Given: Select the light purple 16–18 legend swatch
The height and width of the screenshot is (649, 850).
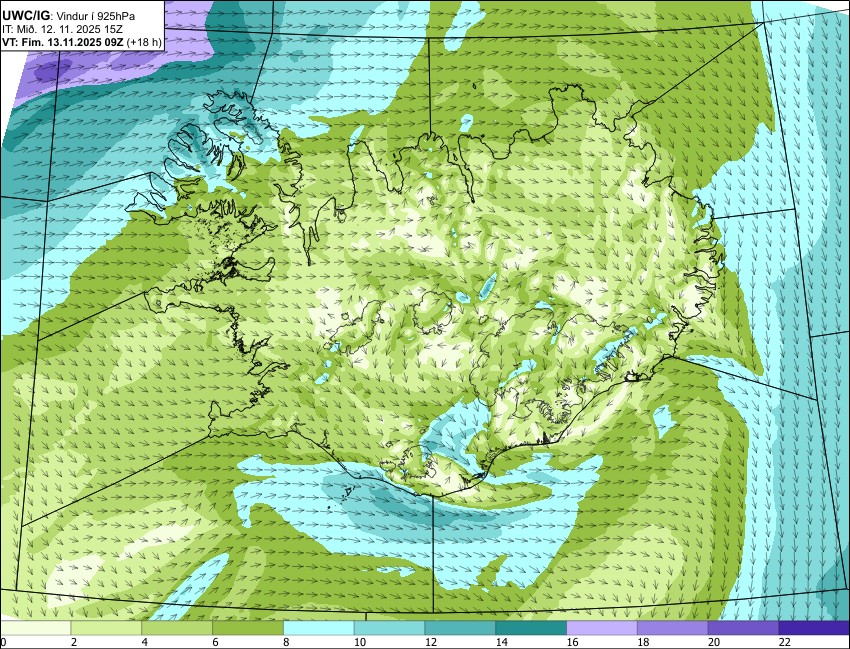Looking at the screenshot, I should [602, 628].
